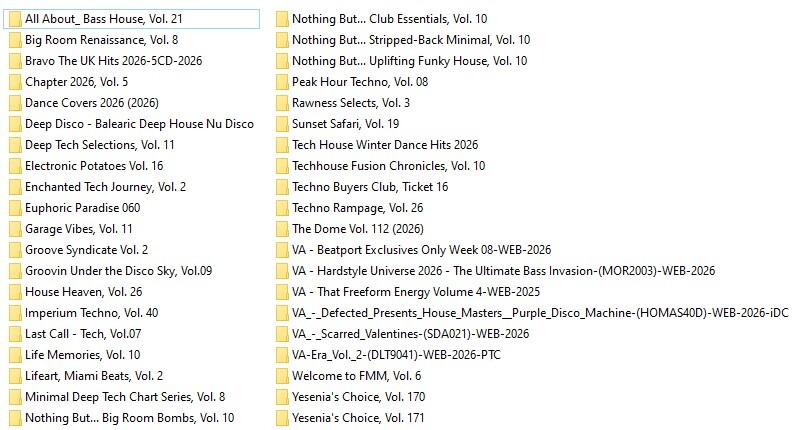Click folder icon of Nothing But... Uplifting Funky House
Image resolution: width=812 pixels, height=430 pixels.
pos(282,61)
